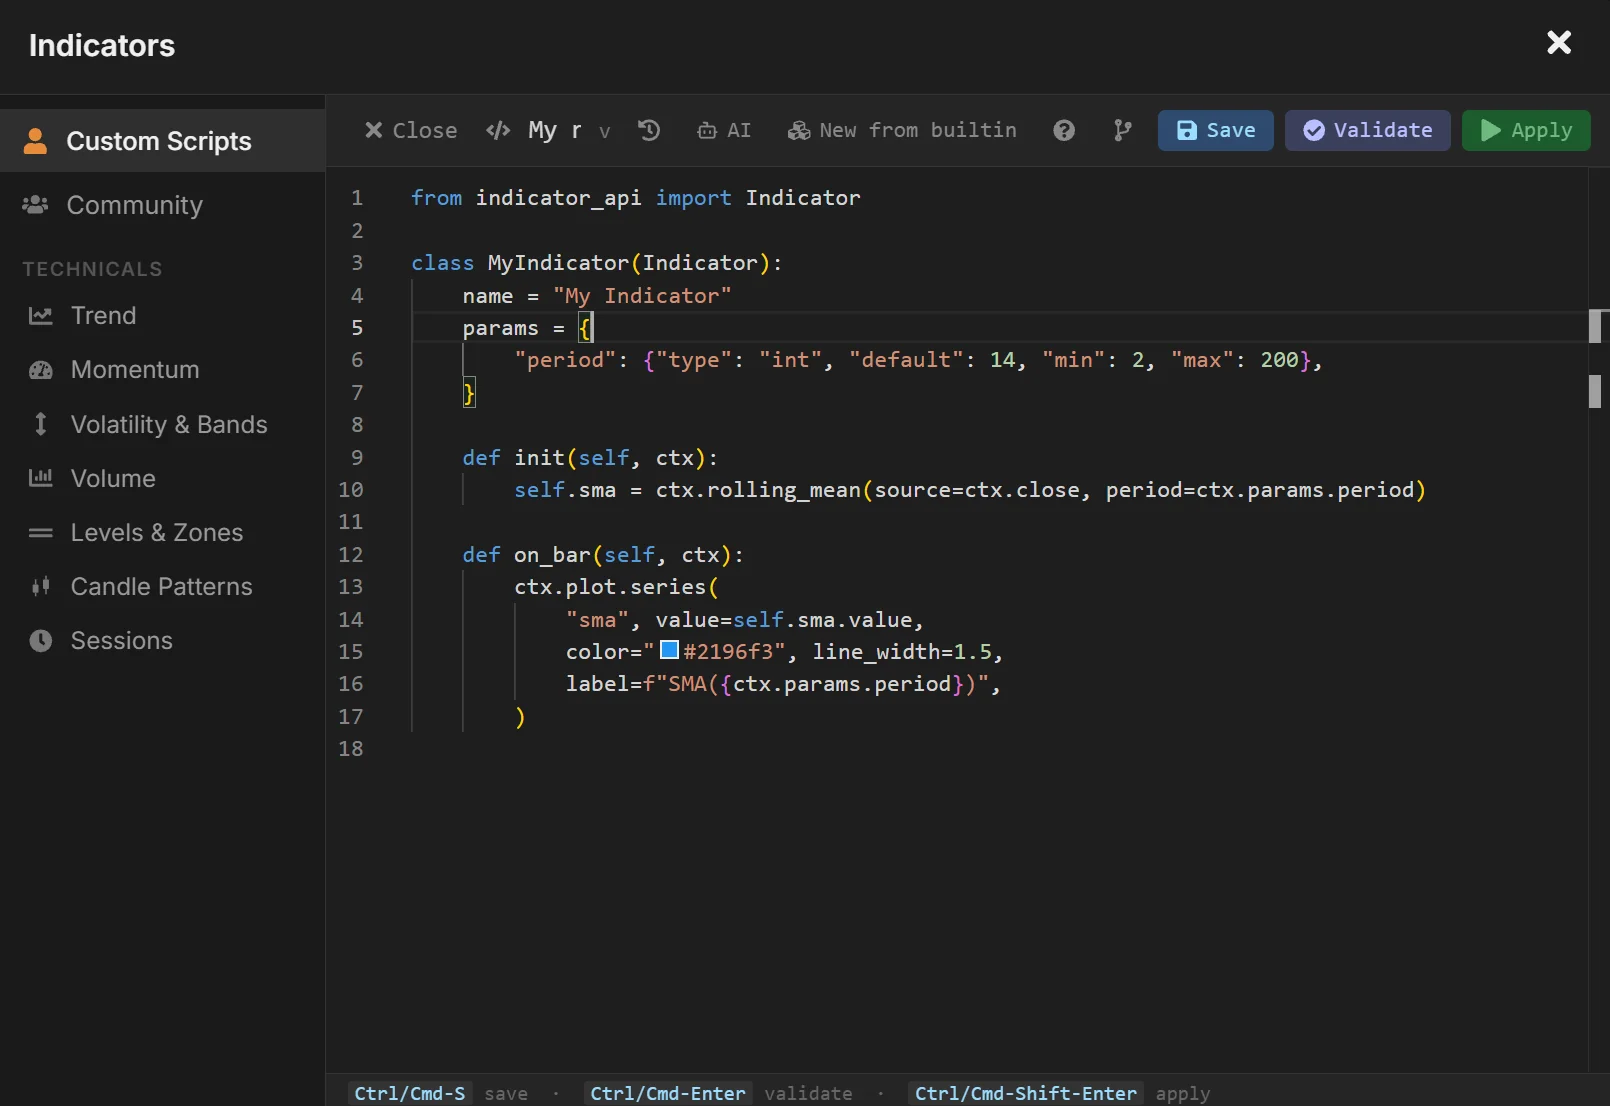Click the Levels & Zones lines icon
This screenshot has height=1106, width=1610.
(x=40, y=533)
